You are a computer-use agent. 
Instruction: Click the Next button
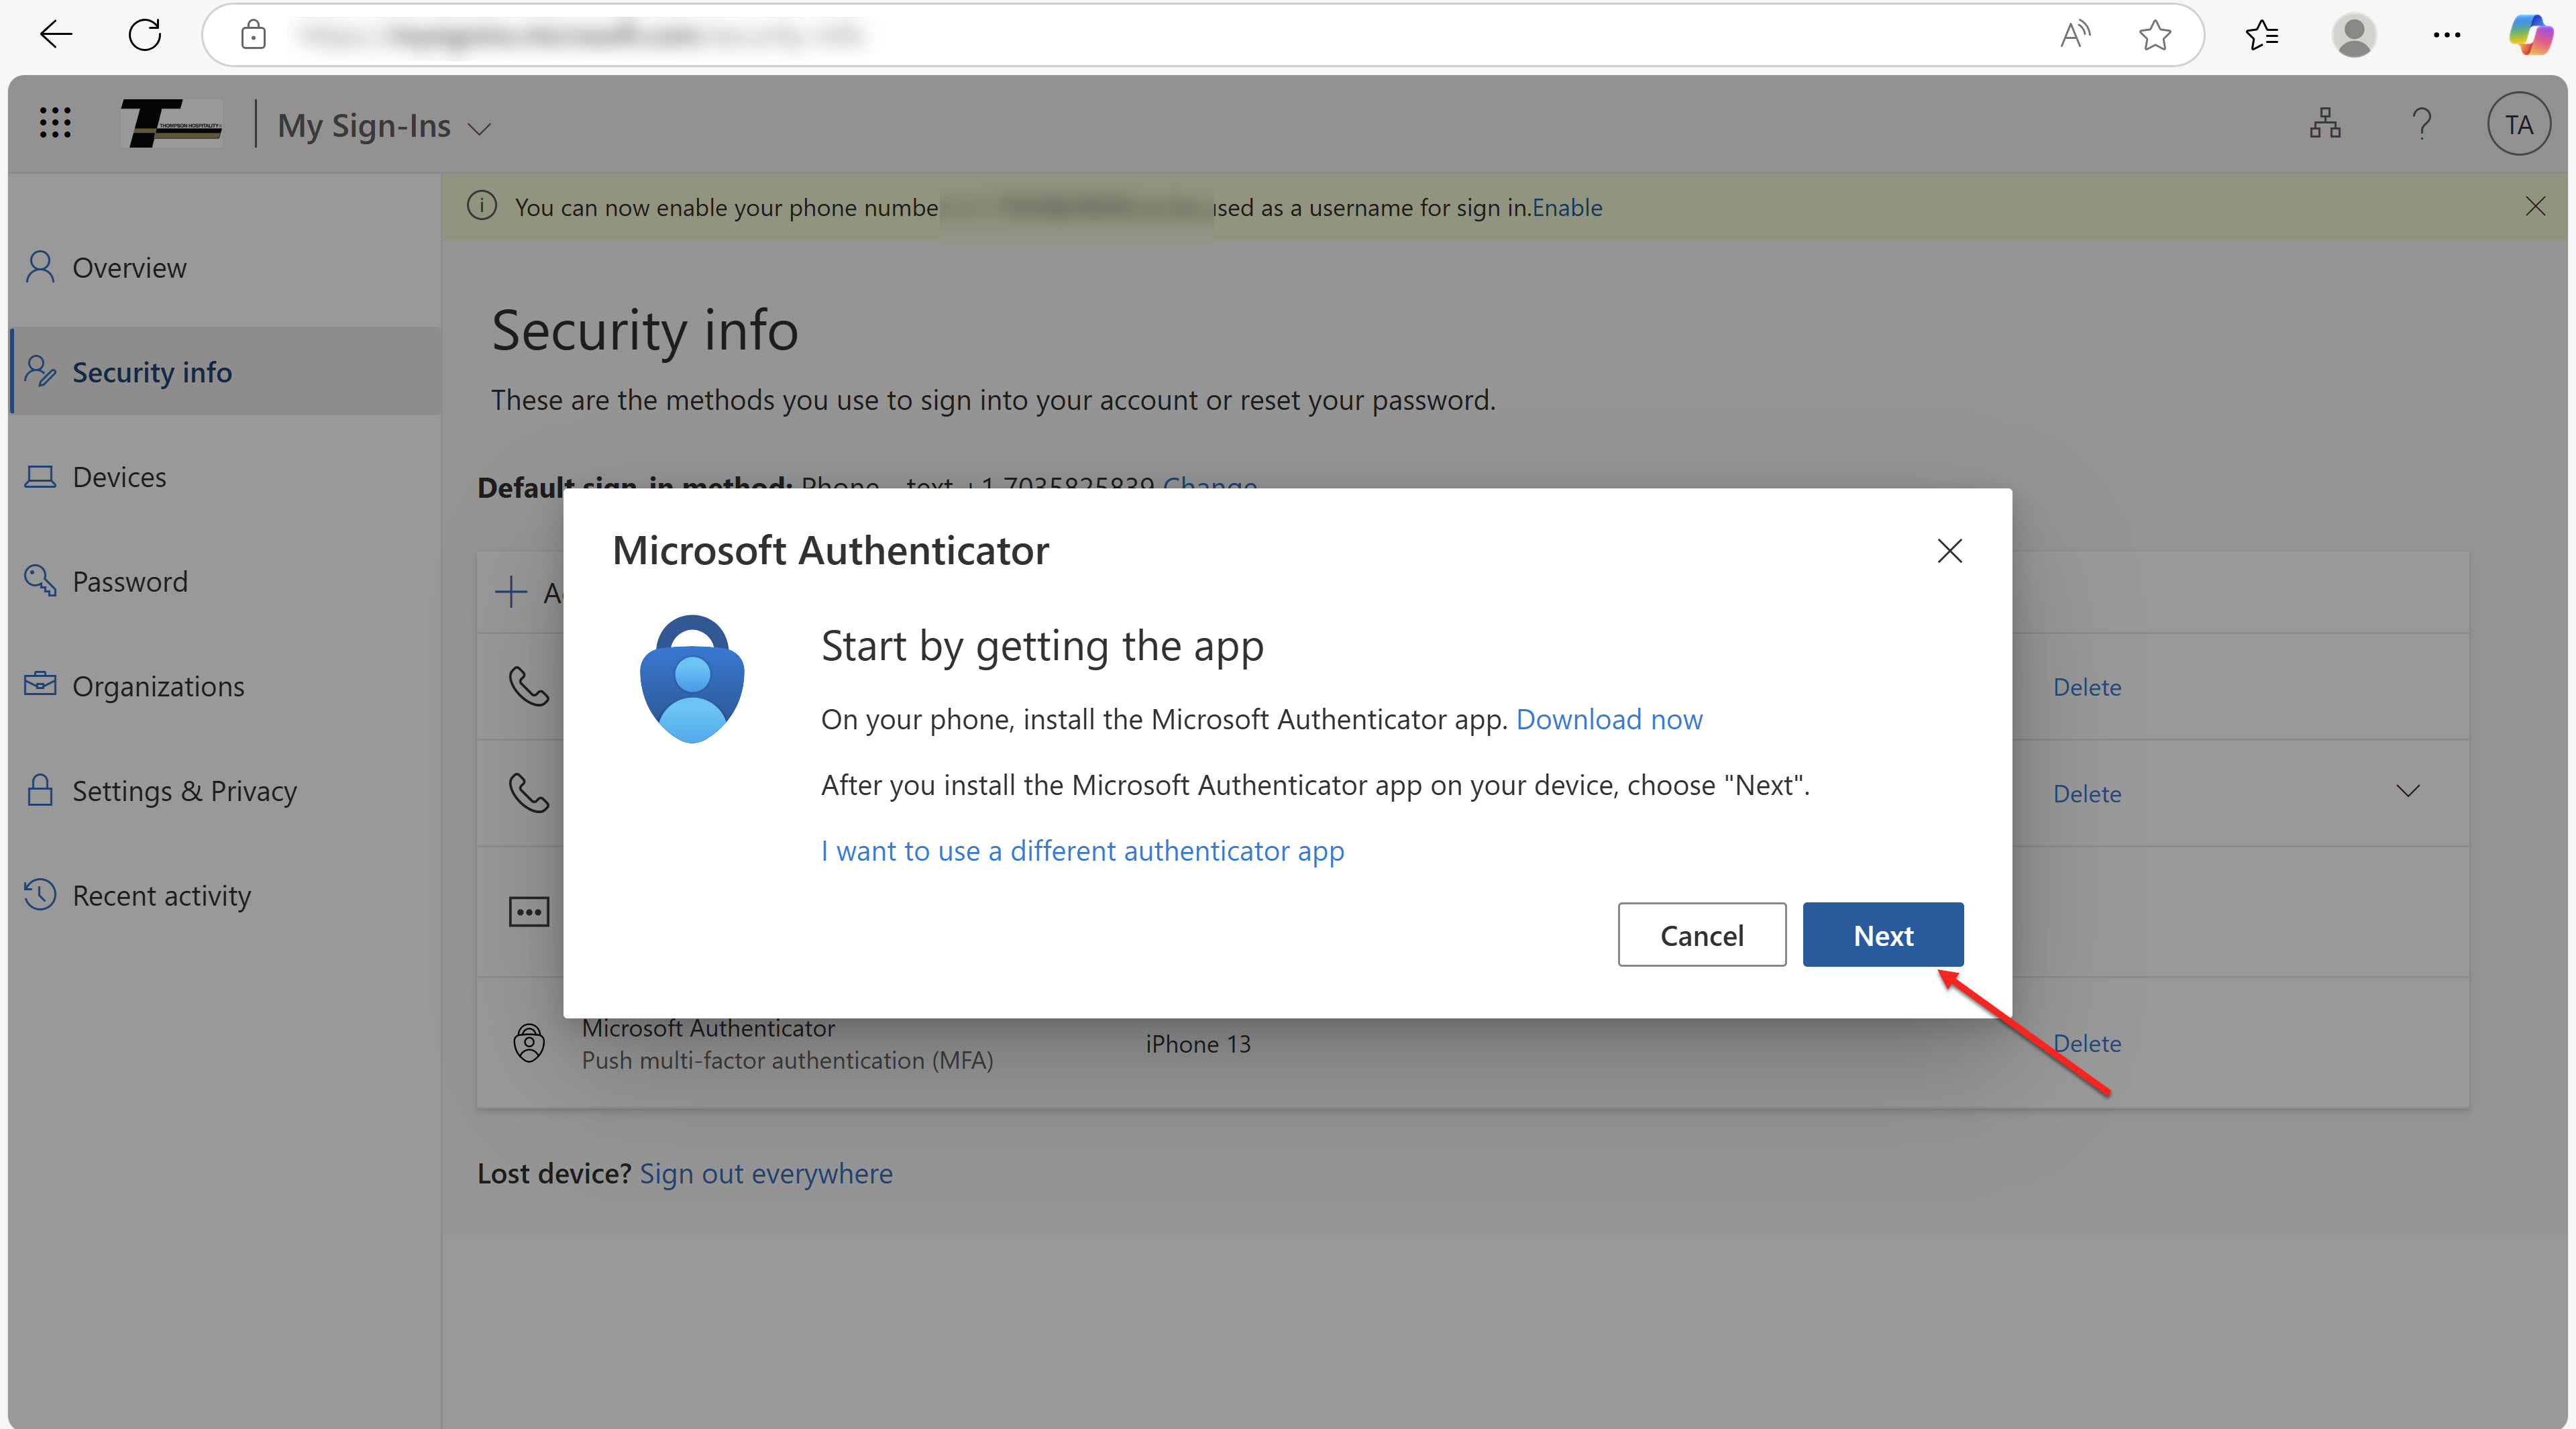coord(1883,935)
